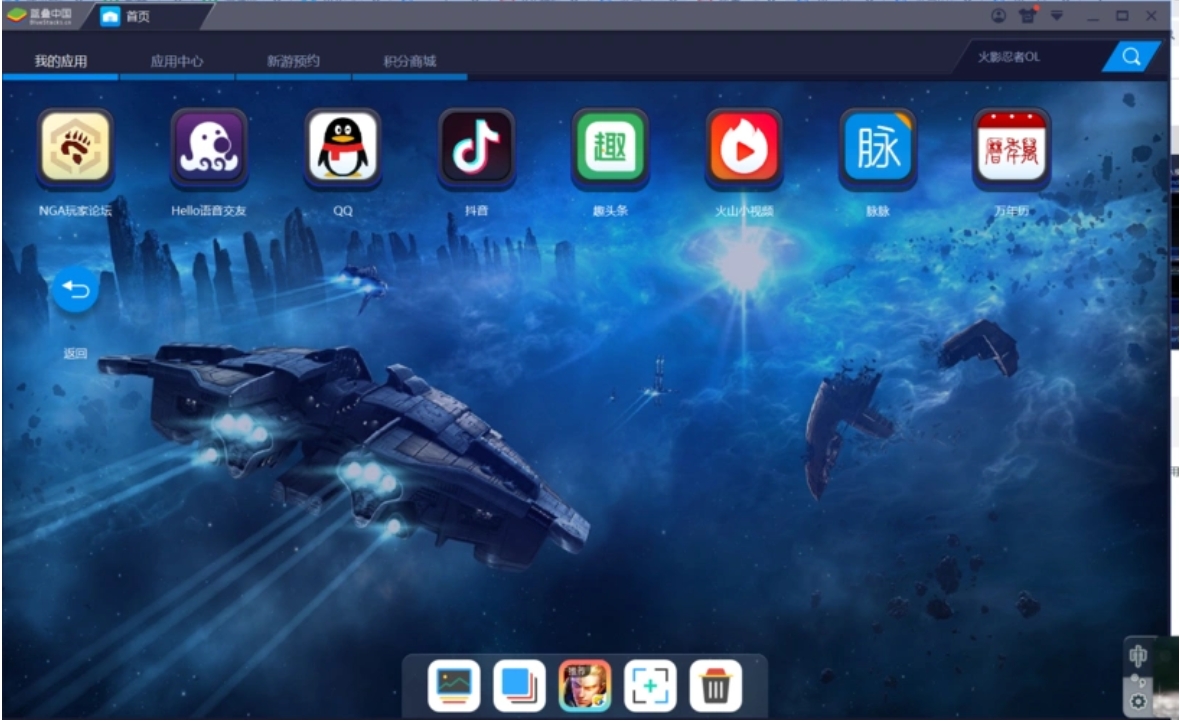Image resolution: width=1180 pixels, height=722 pixels.
Task: Launch 火山小视频 video app
Action: [x=744, y=148]
